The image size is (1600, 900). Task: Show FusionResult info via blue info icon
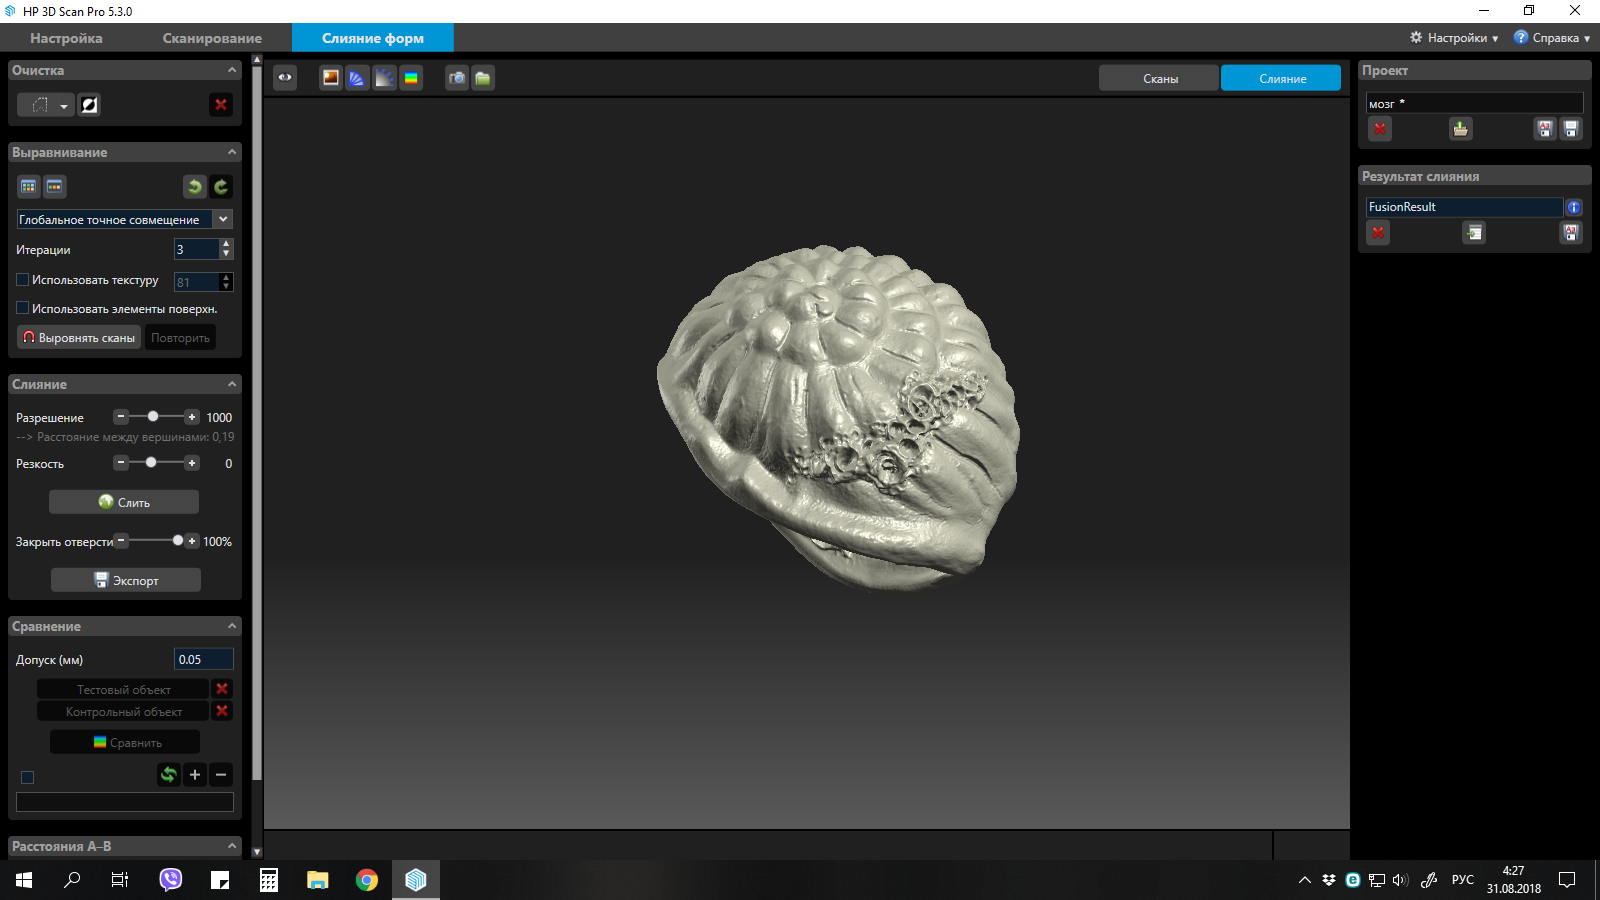[x=1574, y=207]
